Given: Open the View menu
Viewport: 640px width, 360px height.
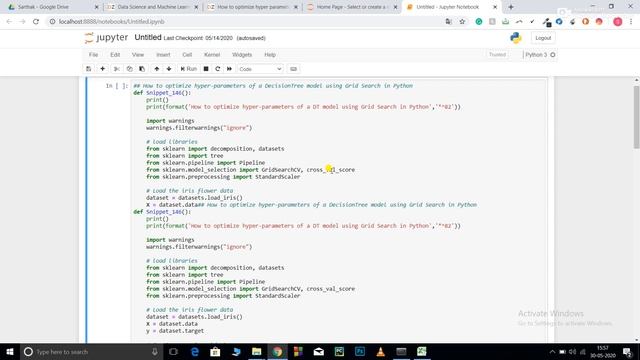Looking at the screenshot, I should (x=138, y=55).
